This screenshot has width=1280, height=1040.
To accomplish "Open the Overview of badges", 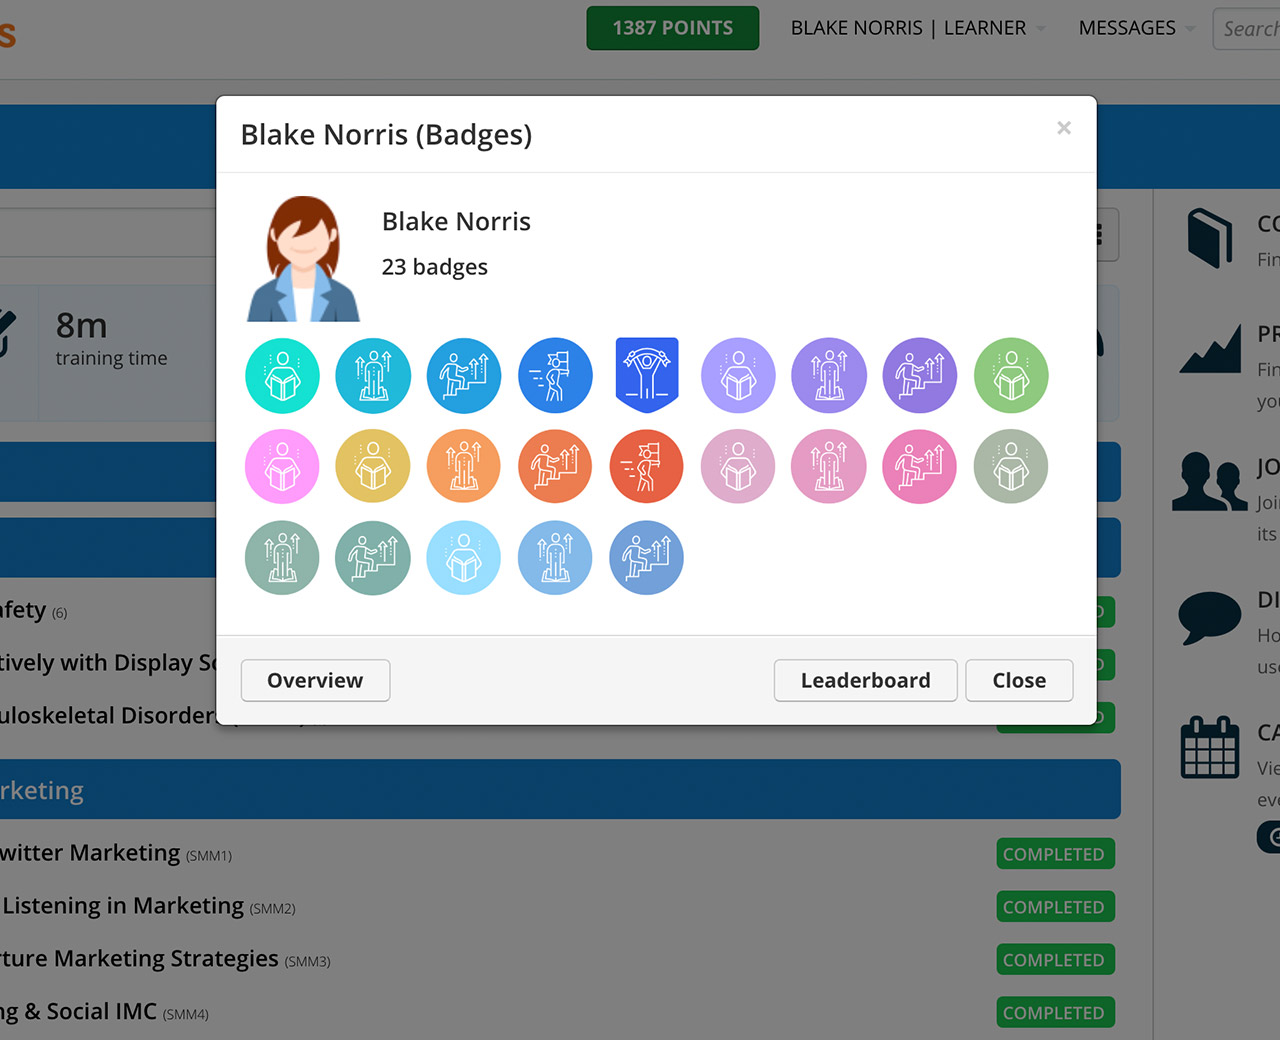I will click(315, 680).
